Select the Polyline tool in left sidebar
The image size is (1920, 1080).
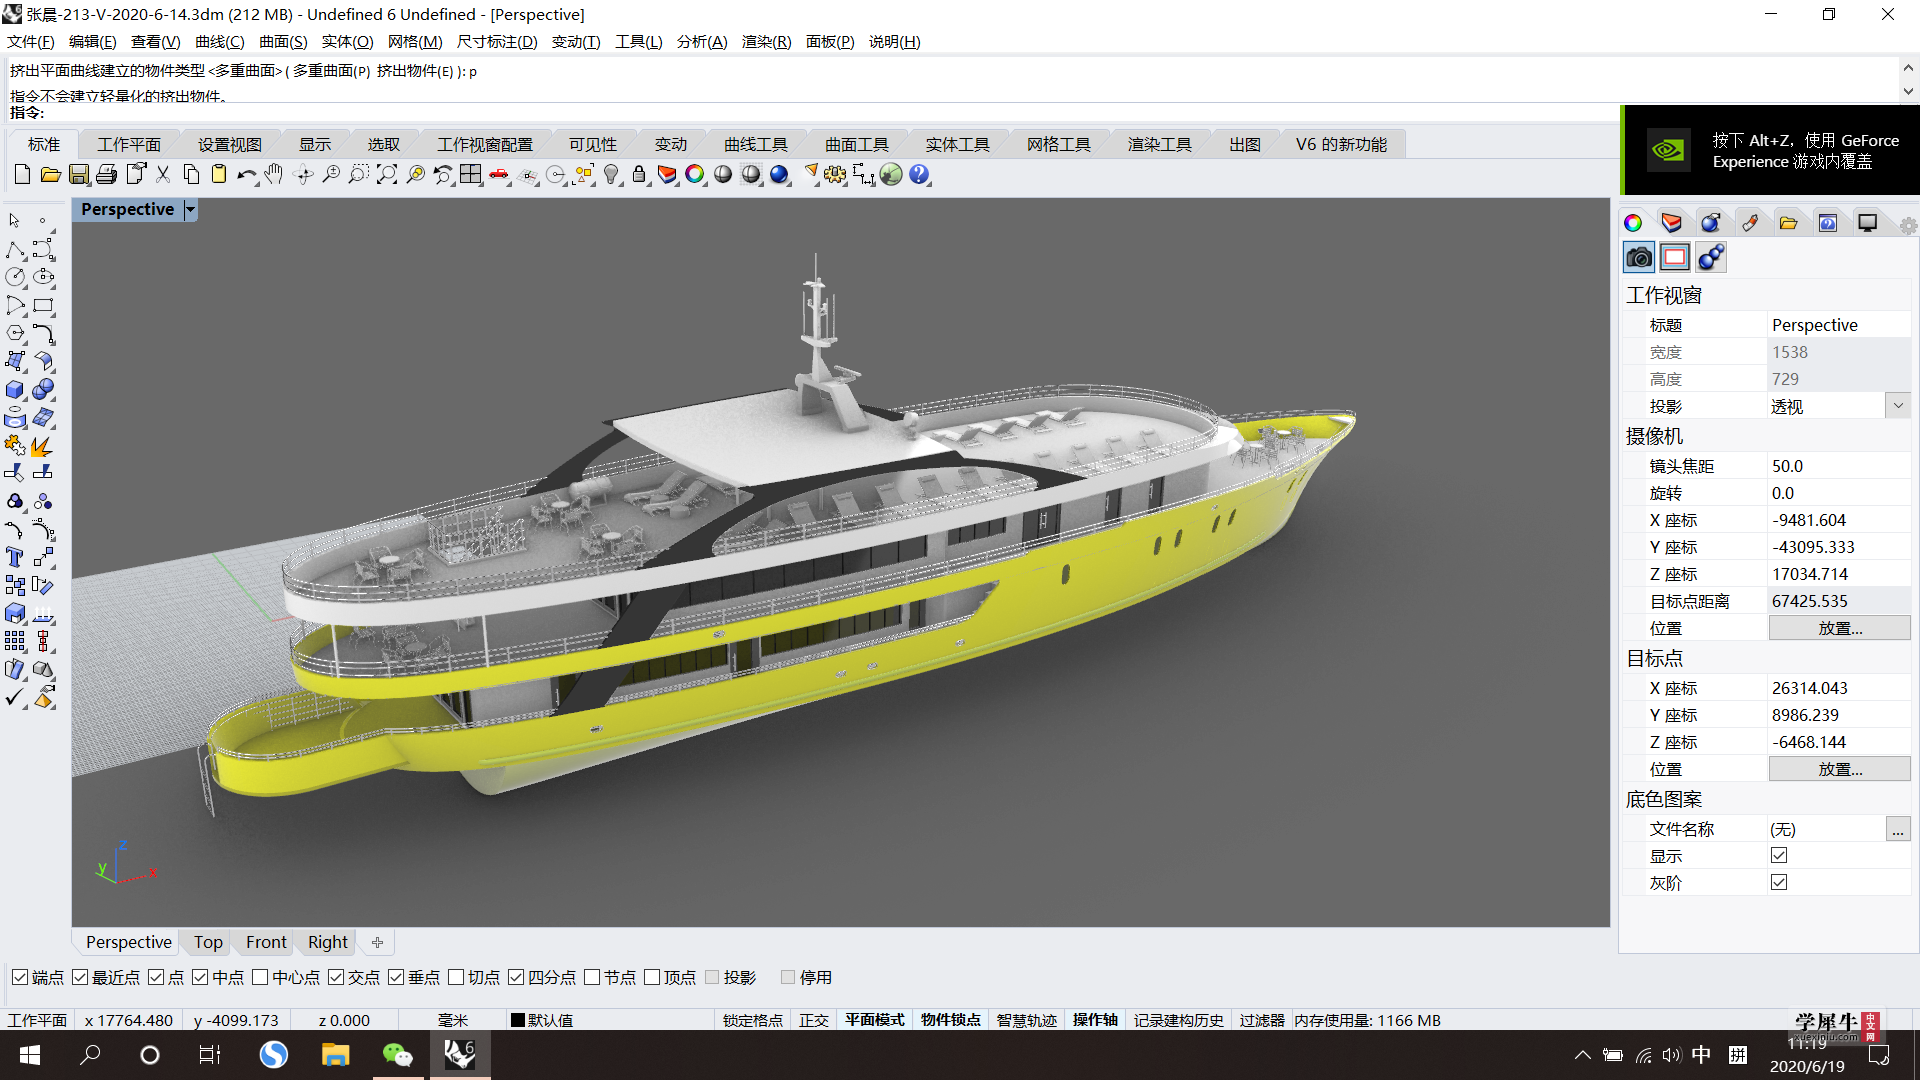pos(15,249)
